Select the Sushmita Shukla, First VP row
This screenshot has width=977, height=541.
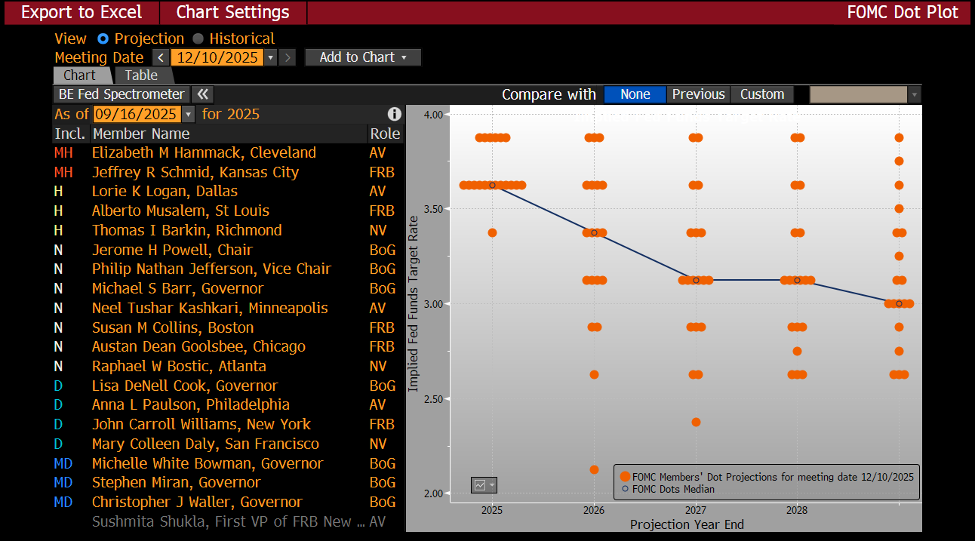(x=228, y=522)
